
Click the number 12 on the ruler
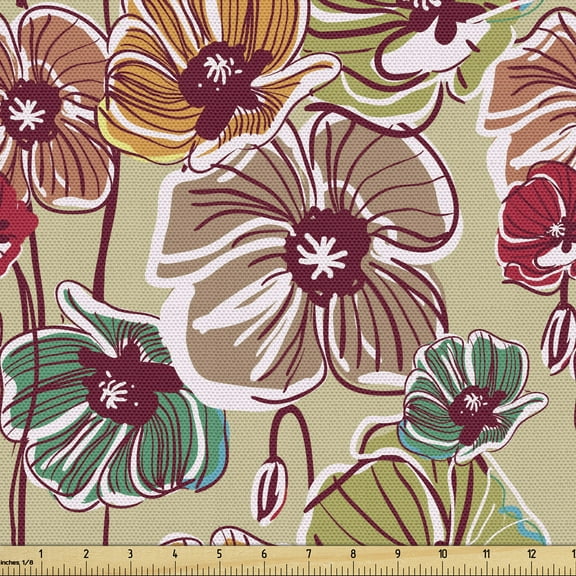(x=532, y=554)
